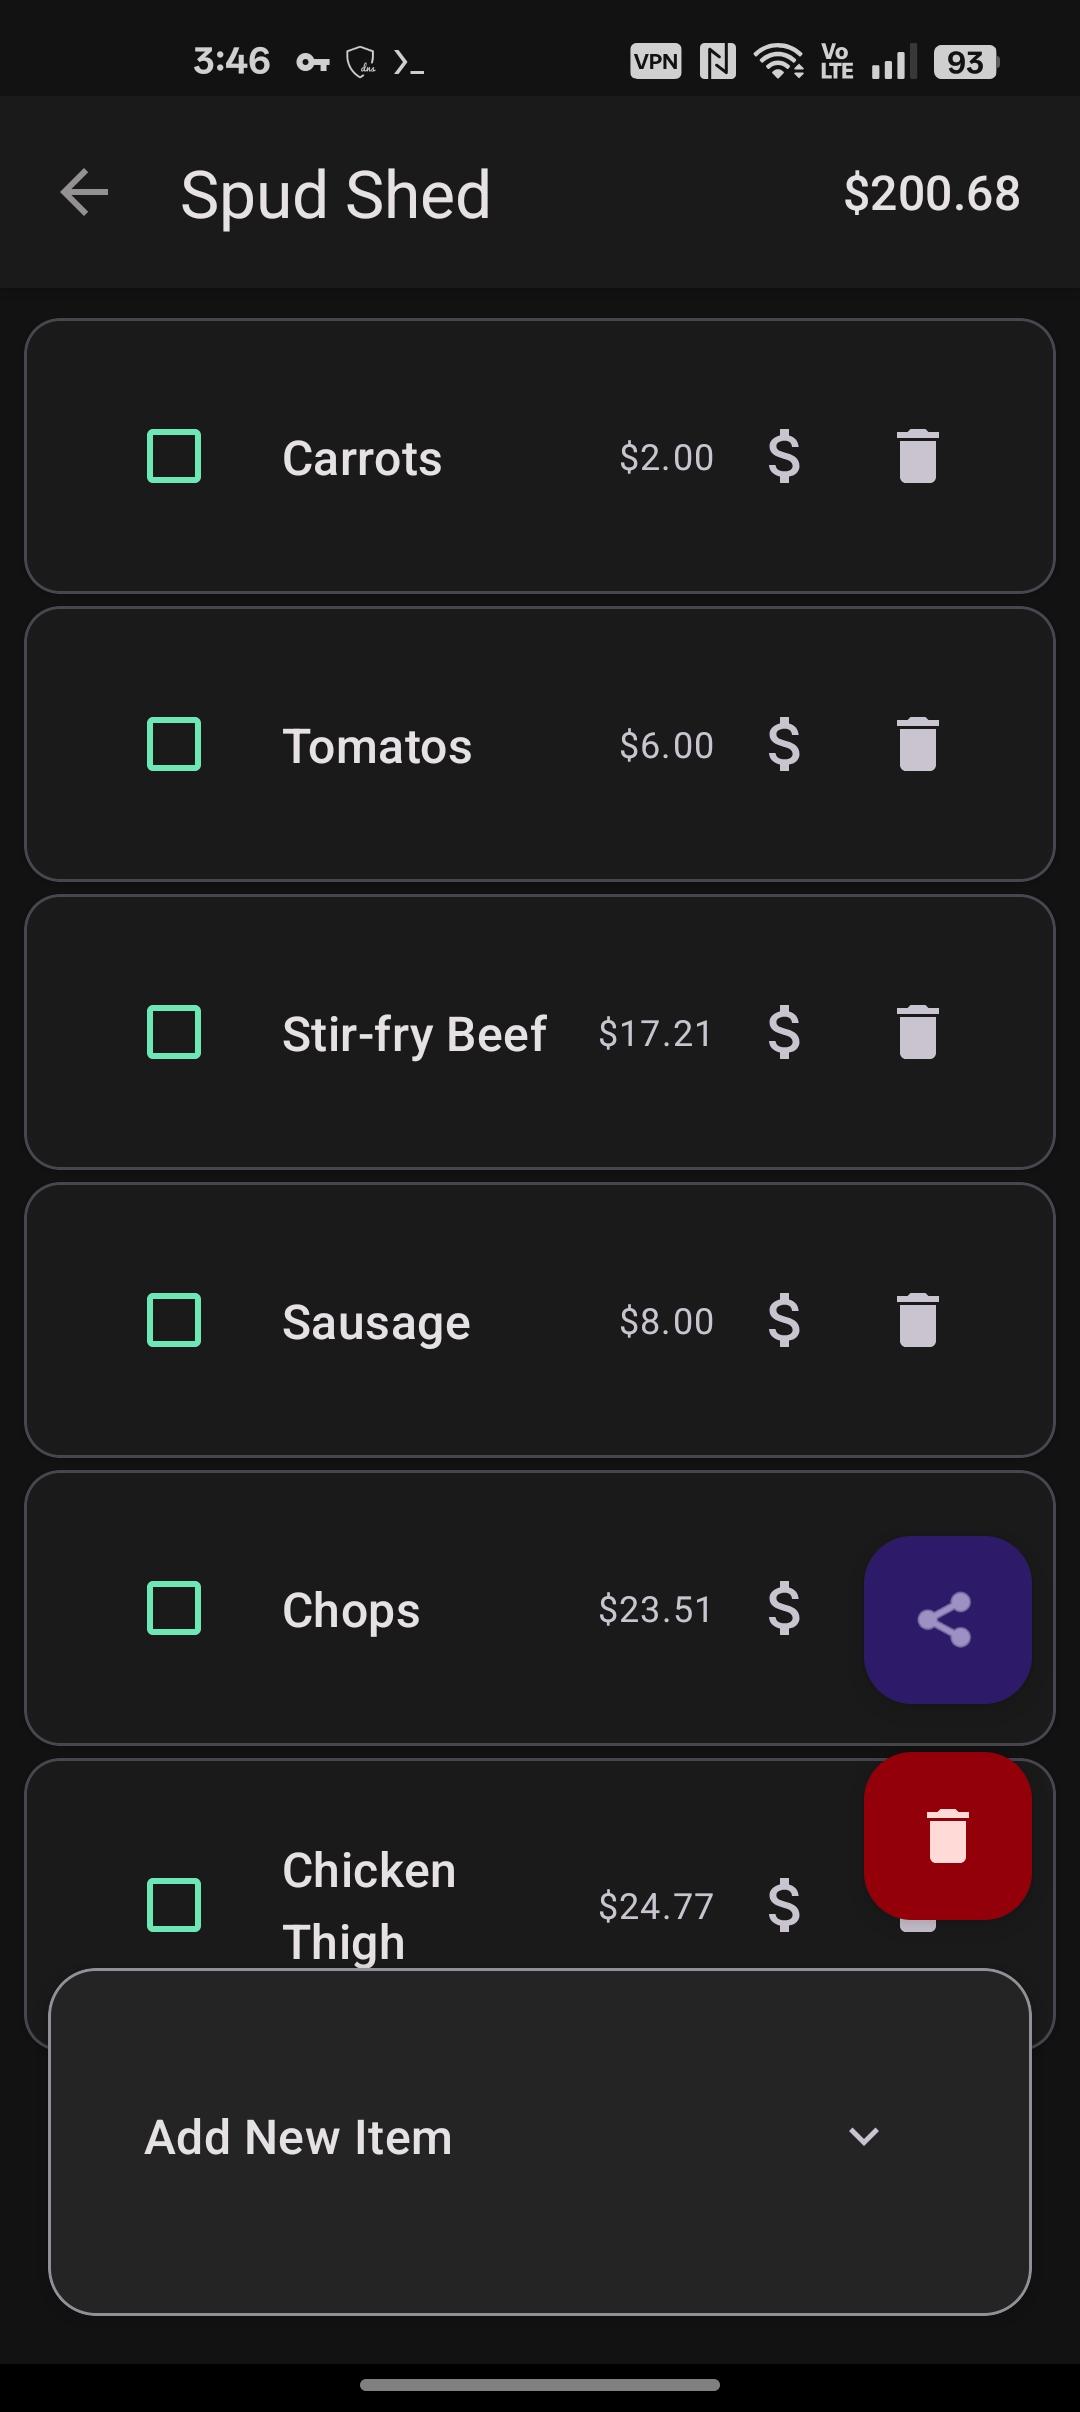Go back using the arrow icon

click(x=84, y=192)
